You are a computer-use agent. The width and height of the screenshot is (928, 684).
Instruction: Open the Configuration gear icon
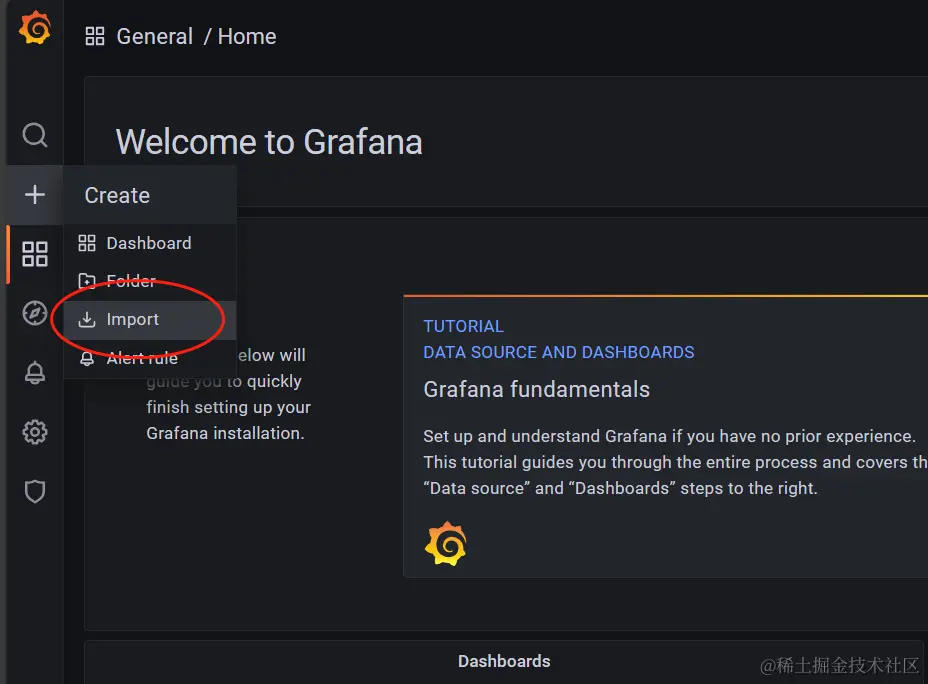coord(35,432)
